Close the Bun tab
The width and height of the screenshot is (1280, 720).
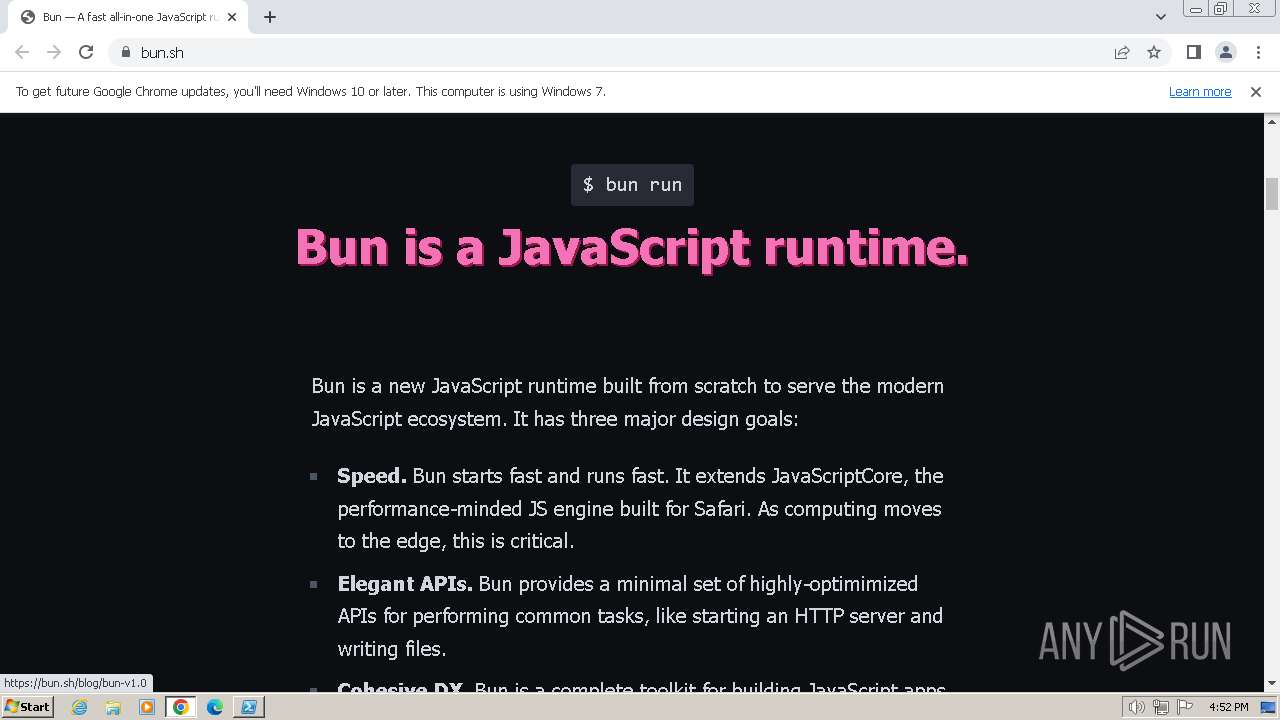coord(232,17)
